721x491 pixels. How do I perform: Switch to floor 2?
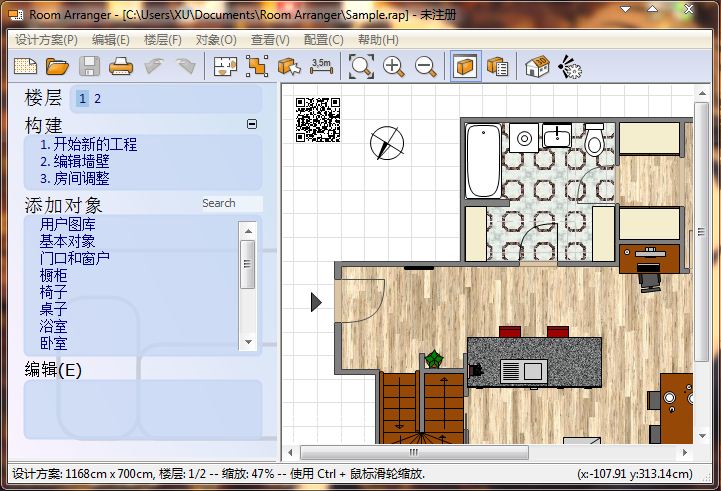[98, 98]
